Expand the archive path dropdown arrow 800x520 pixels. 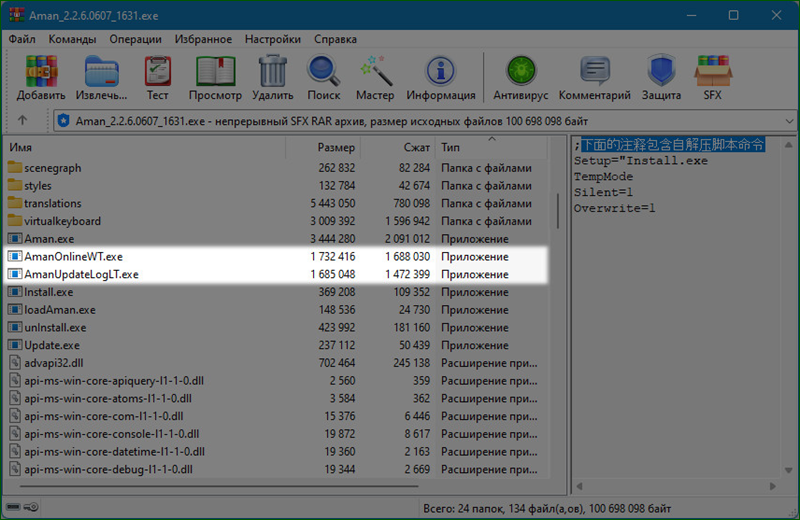[789, 121]
